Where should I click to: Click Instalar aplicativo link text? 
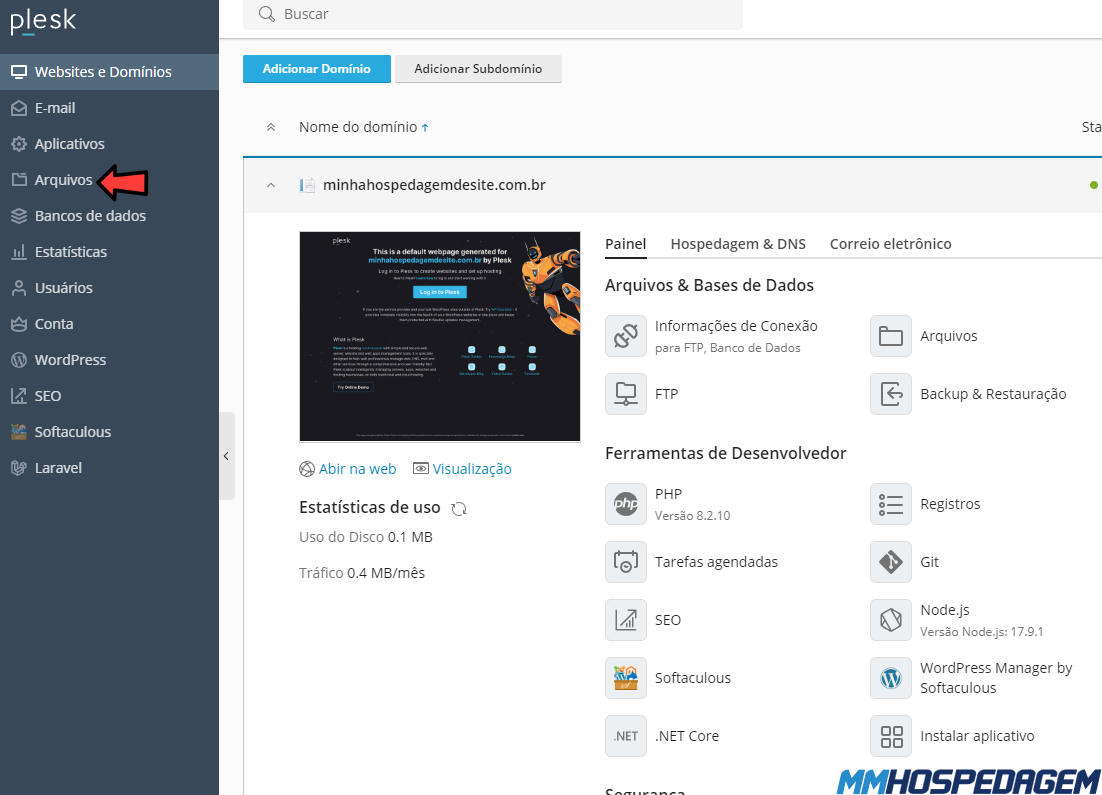click(977, 736)
